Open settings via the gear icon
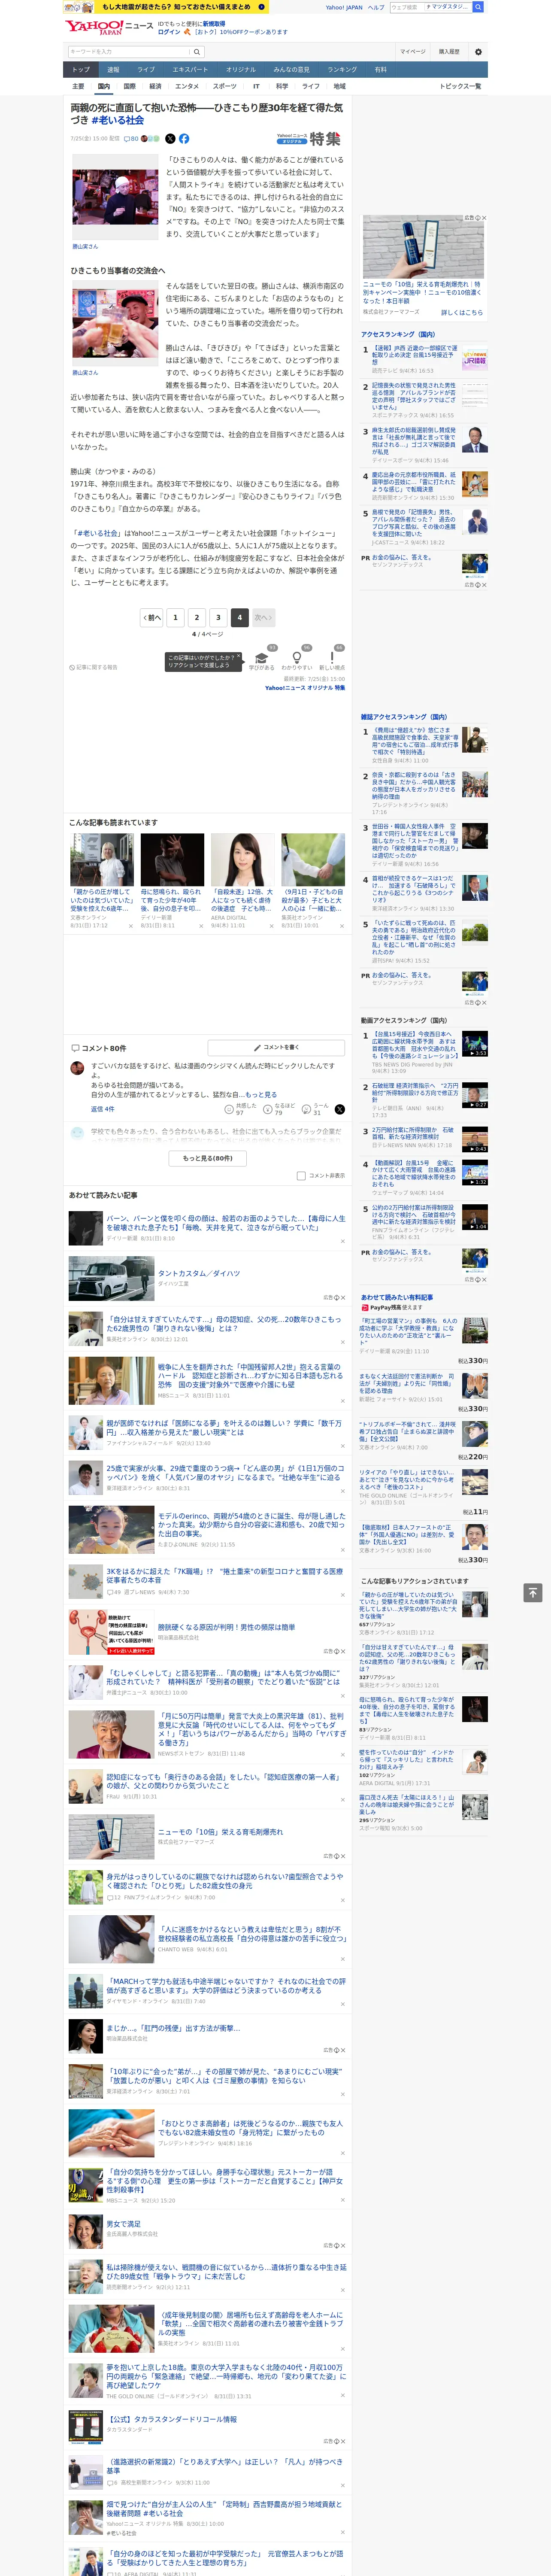This screenshot has width=551, height=2576. click(478, 52)
